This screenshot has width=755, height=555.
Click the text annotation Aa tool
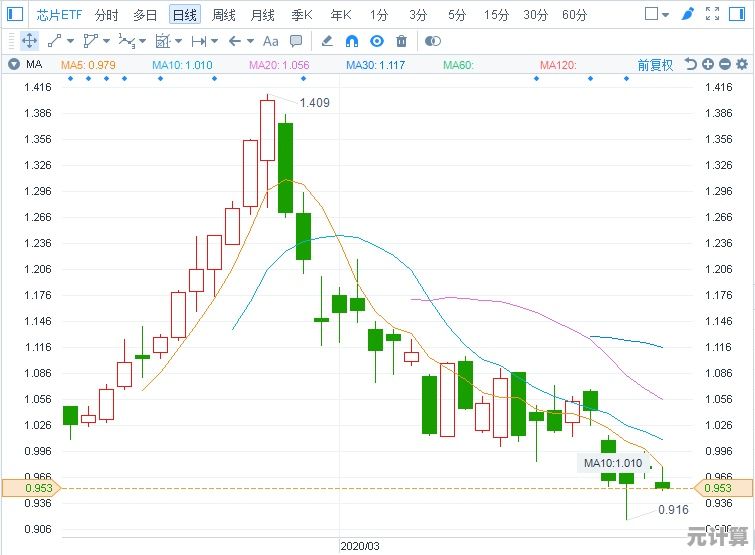click(271, 41)
